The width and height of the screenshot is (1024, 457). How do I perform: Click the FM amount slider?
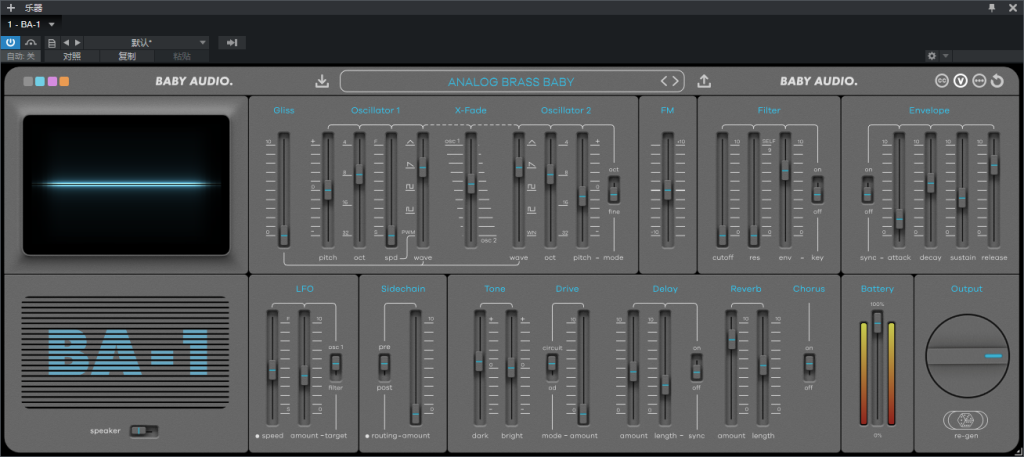coord(667,189)
